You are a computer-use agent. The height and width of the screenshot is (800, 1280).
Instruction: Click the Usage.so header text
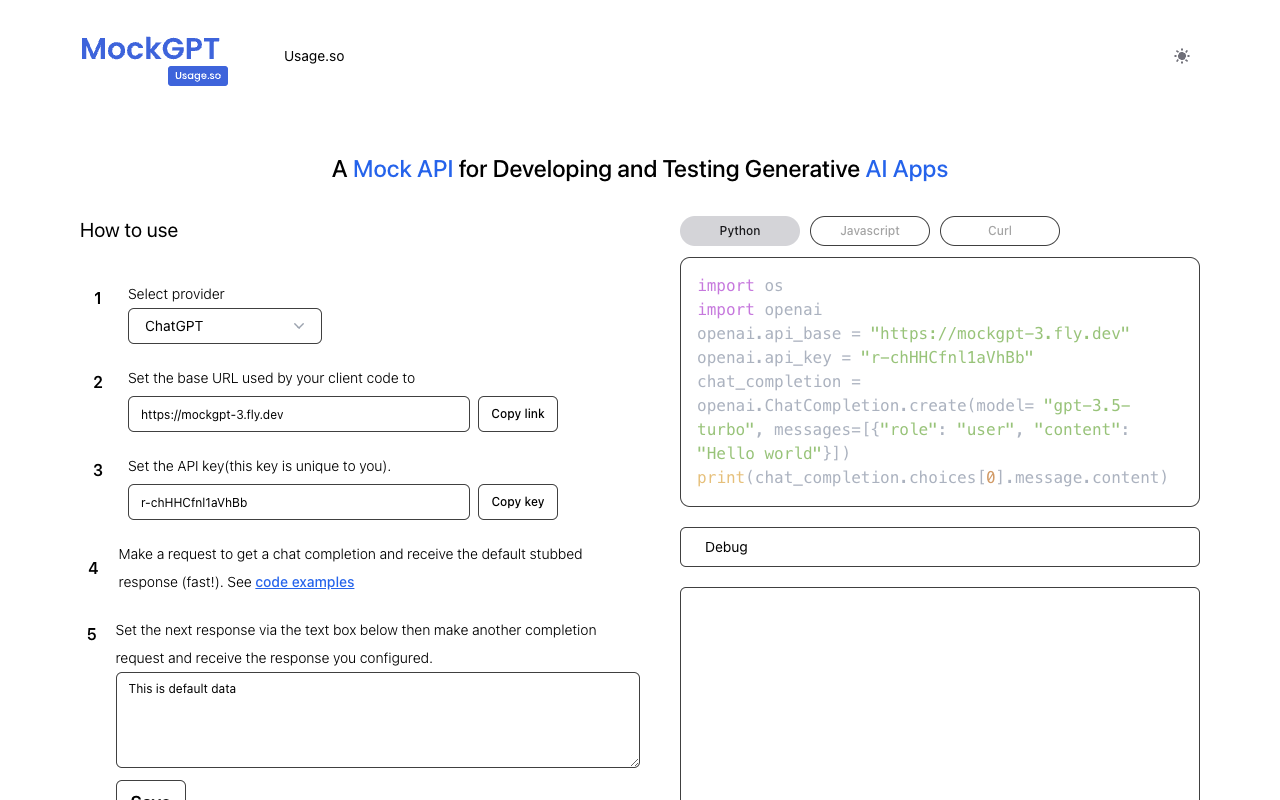point(313,56)
